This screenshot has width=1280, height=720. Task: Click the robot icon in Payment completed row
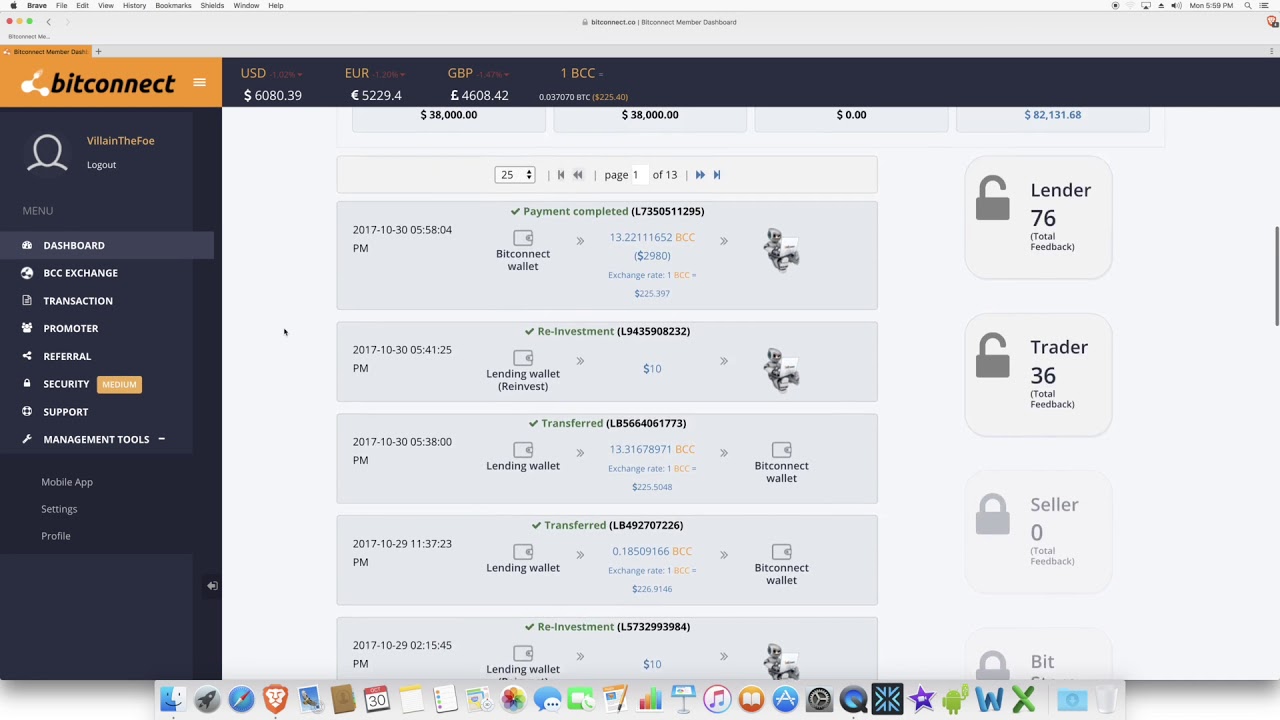(781, 250)
